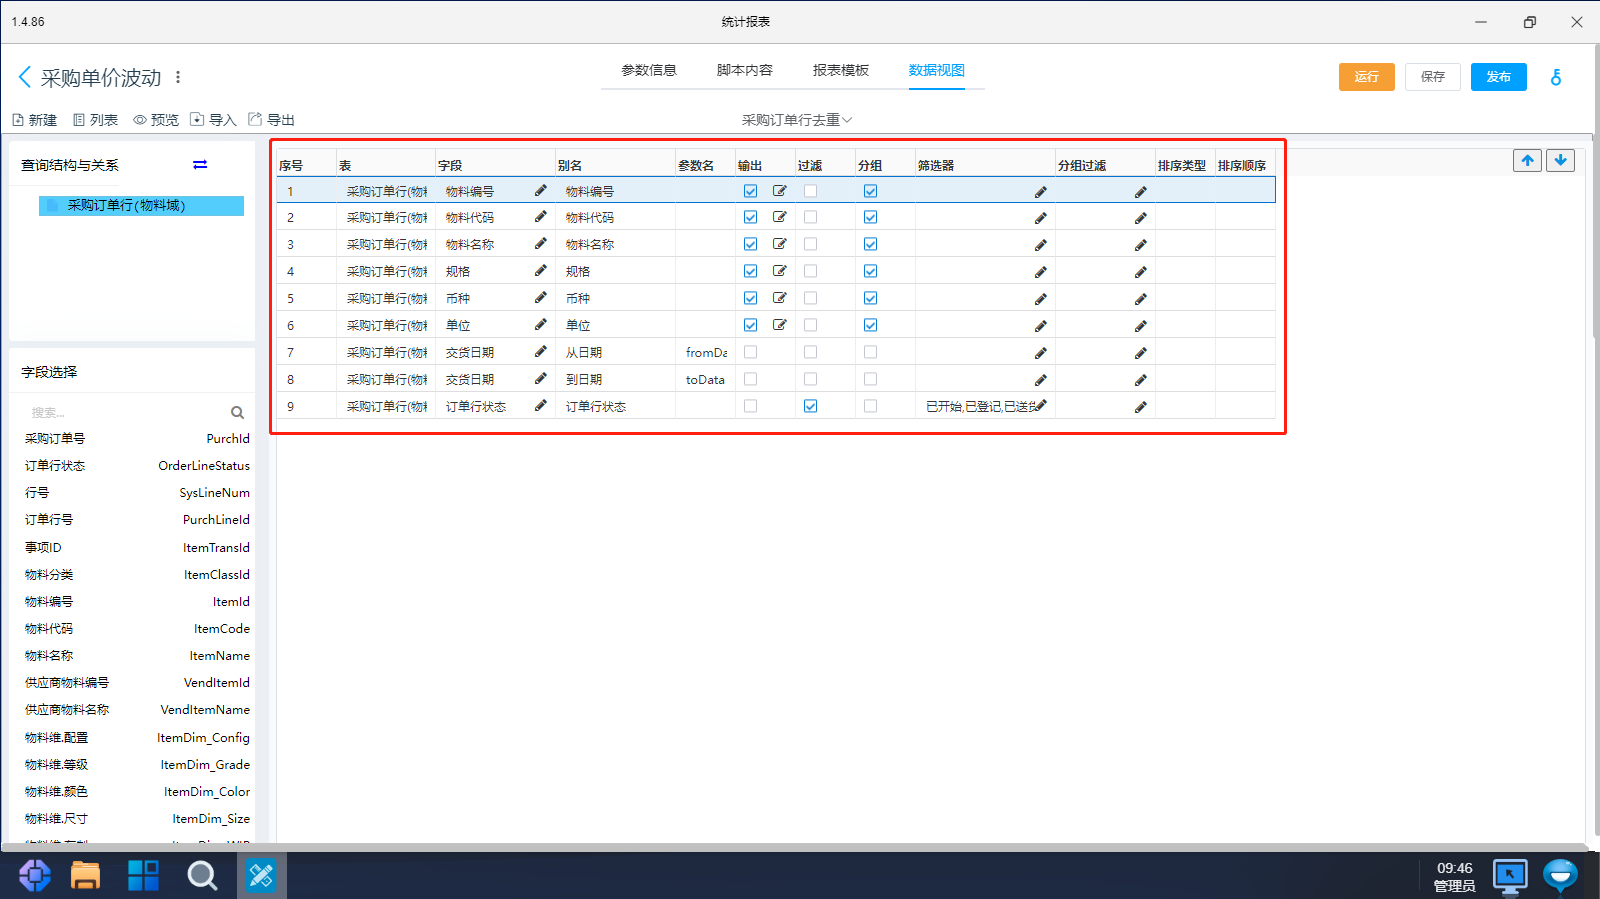Click the blue key icon at top right
1600x899 pixels.
coord(1556,77)
